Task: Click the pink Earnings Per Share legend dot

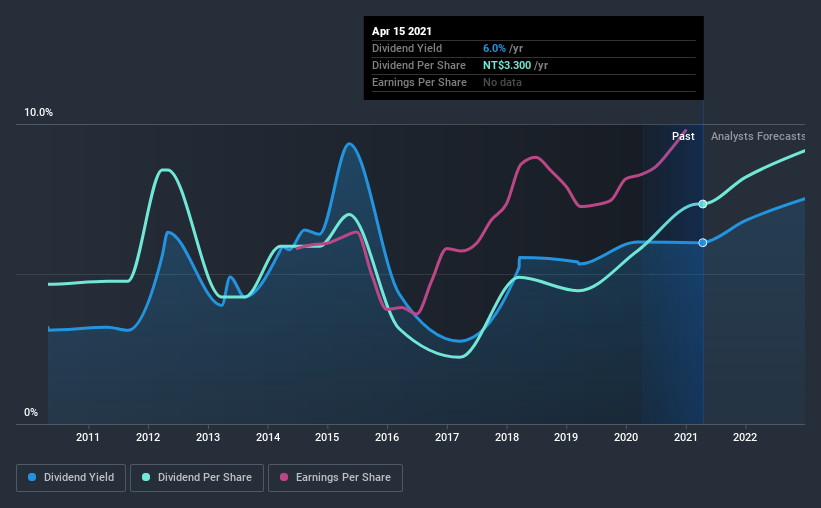Action: (x=284, y=477)
